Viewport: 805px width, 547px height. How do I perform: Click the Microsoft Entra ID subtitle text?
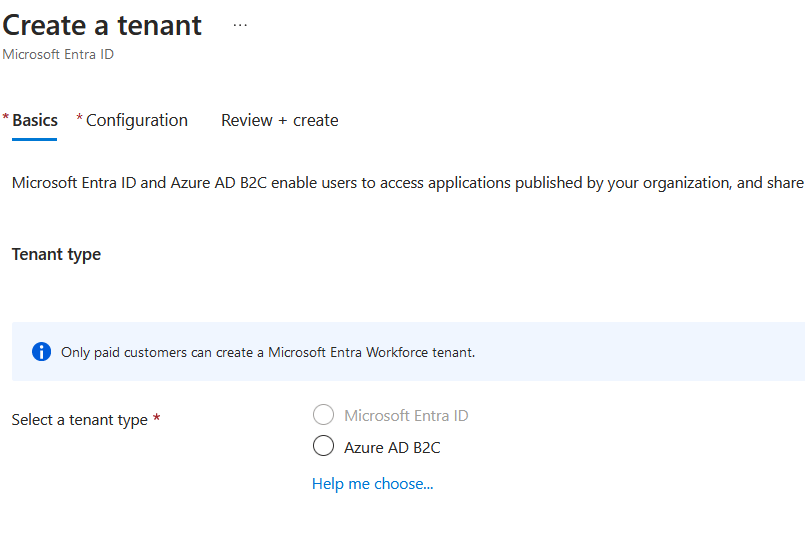tap(58, 54)
